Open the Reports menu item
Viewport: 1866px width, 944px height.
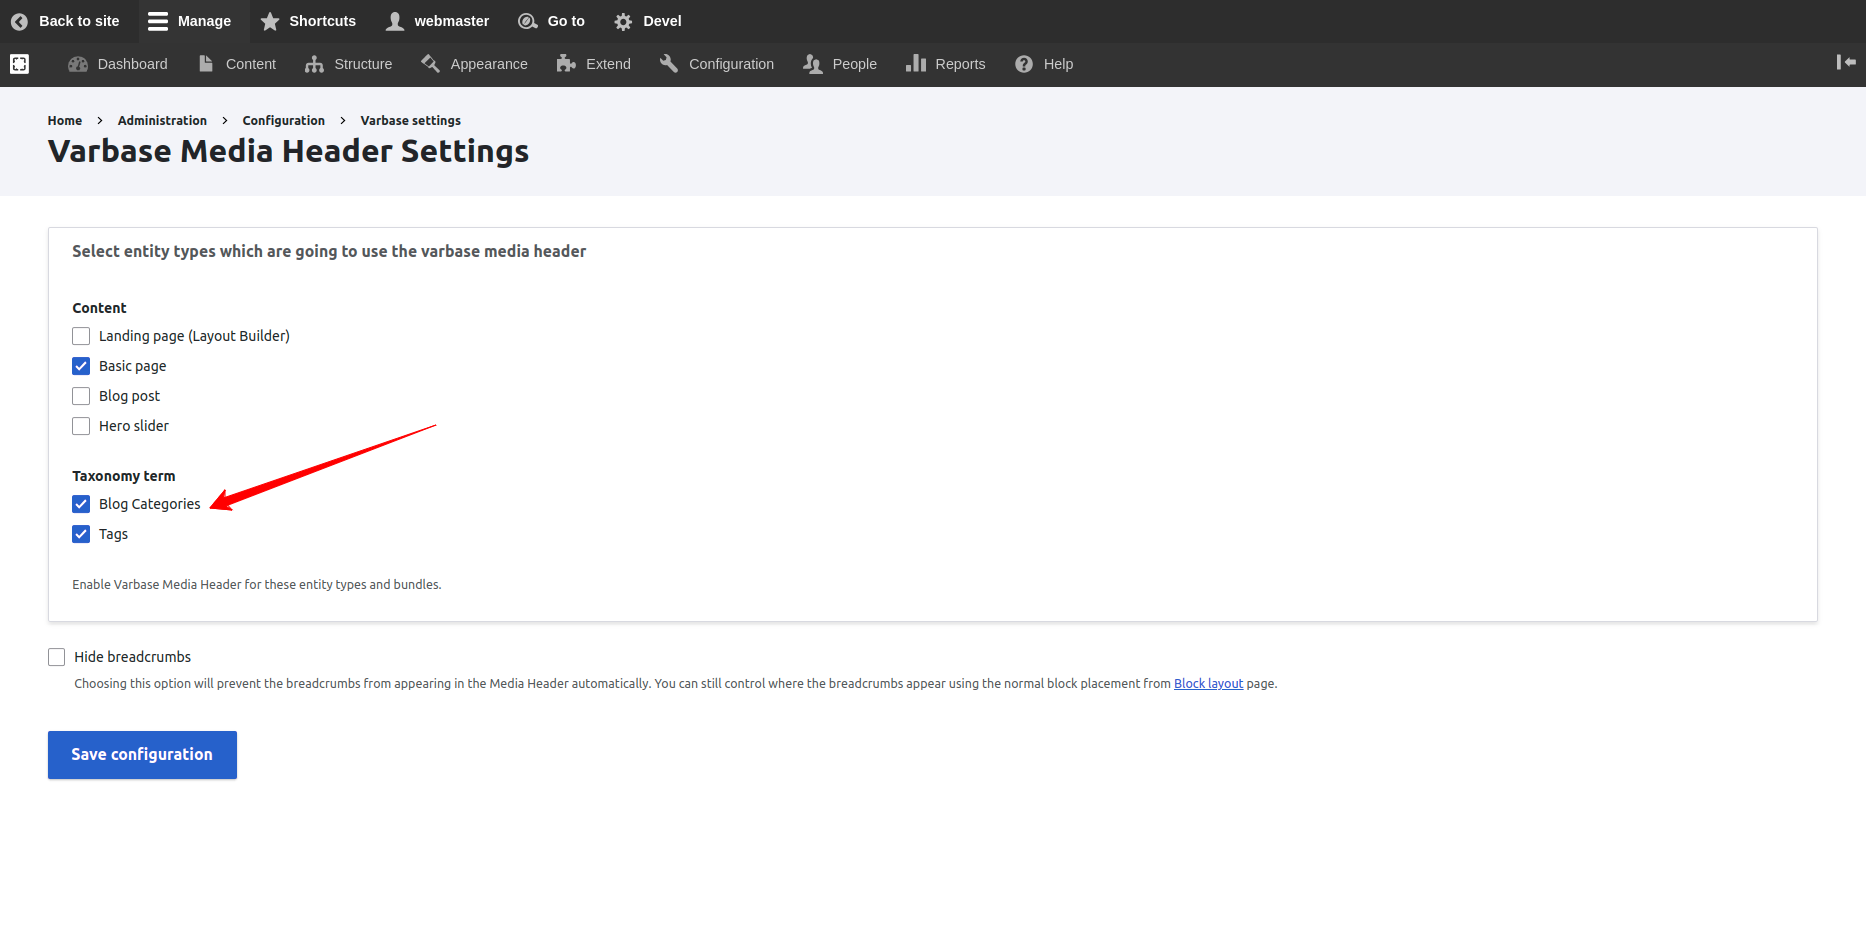959,64
